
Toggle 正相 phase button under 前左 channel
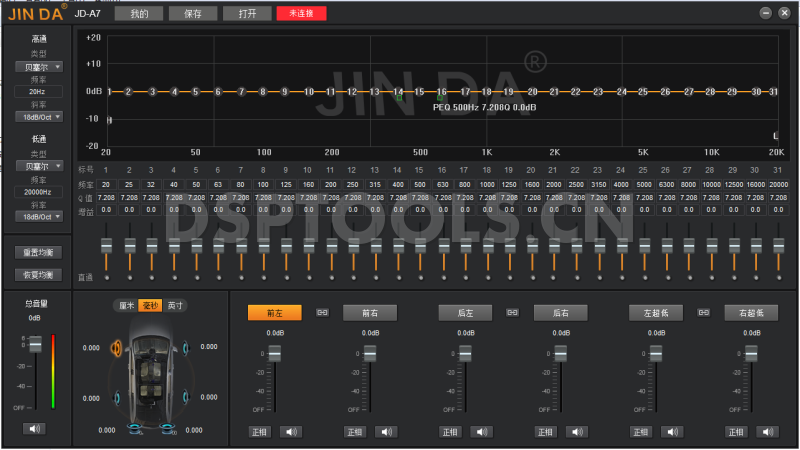coord(259,432)
